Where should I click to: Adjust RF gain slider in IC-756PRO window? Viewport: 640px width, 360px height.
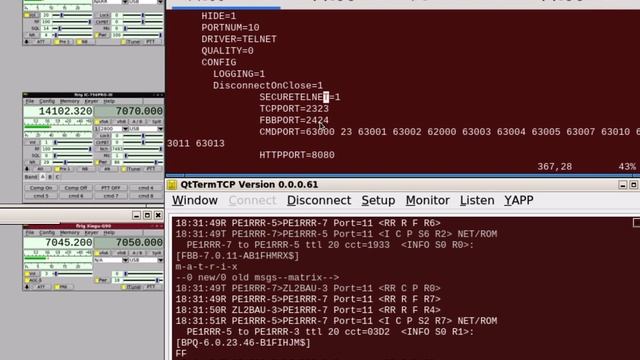pyautogui.click(x=72, y=149)
